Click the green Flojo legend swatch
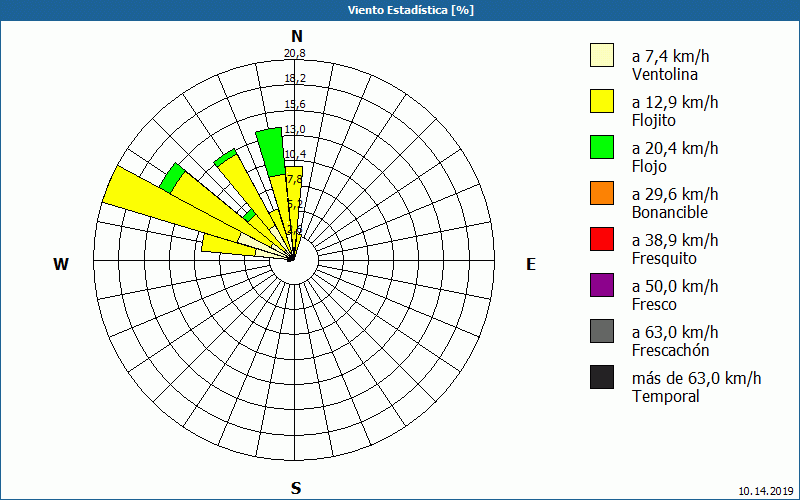Image resolution: width=800 pixels, height=500 pixels. tap(602, 147)
